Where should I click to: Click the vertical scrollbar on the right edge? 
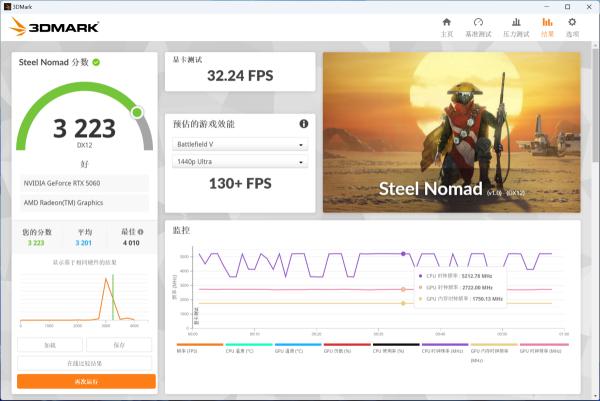click(595, 107)
